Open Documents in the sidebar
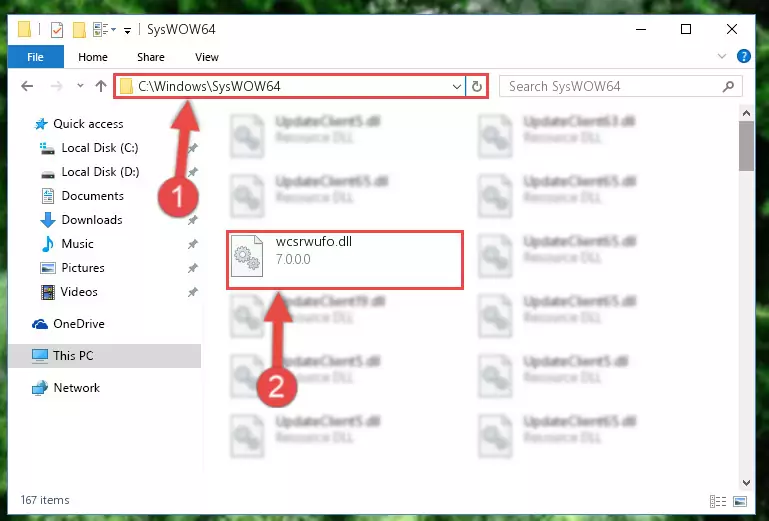Viewport: 769px width, 521px height. tap(92, 196)
